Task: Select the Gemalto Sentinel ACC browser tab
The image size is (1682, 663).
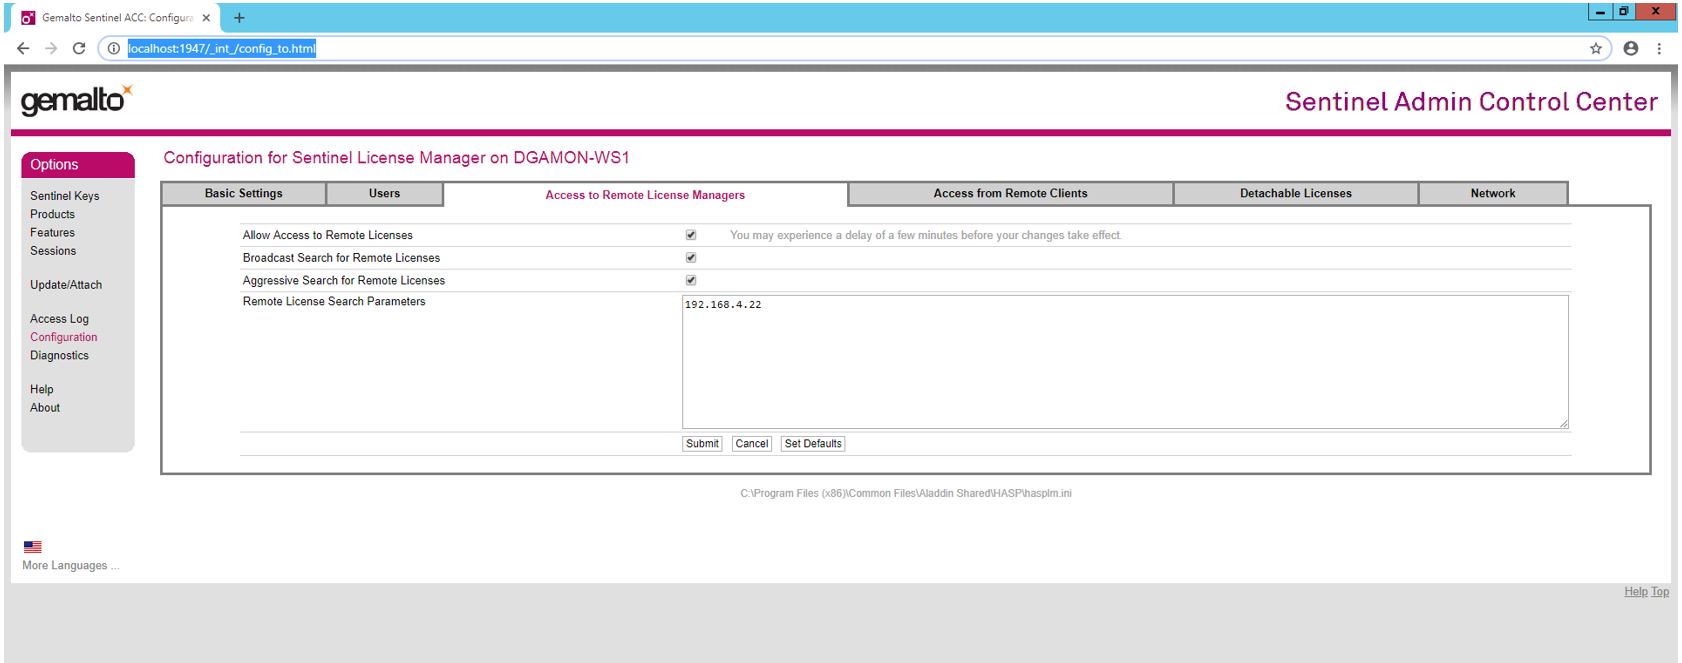Action: click(115, 18)
